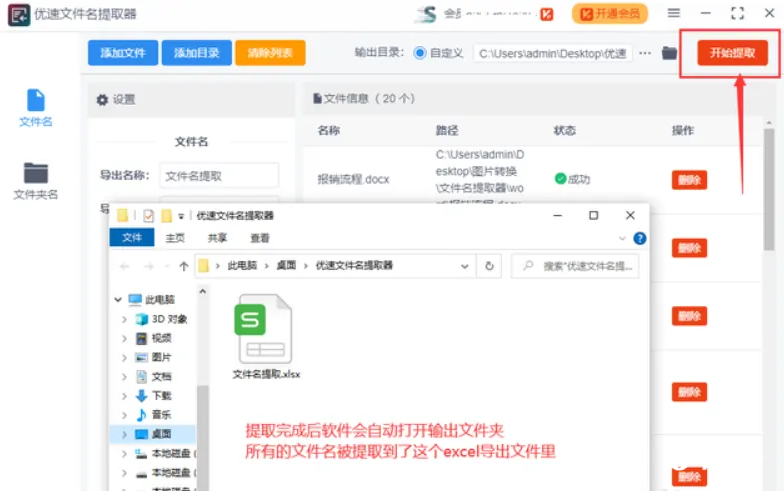
Task: Open the hamburger menu in title bar
Action: coord(674,14)
